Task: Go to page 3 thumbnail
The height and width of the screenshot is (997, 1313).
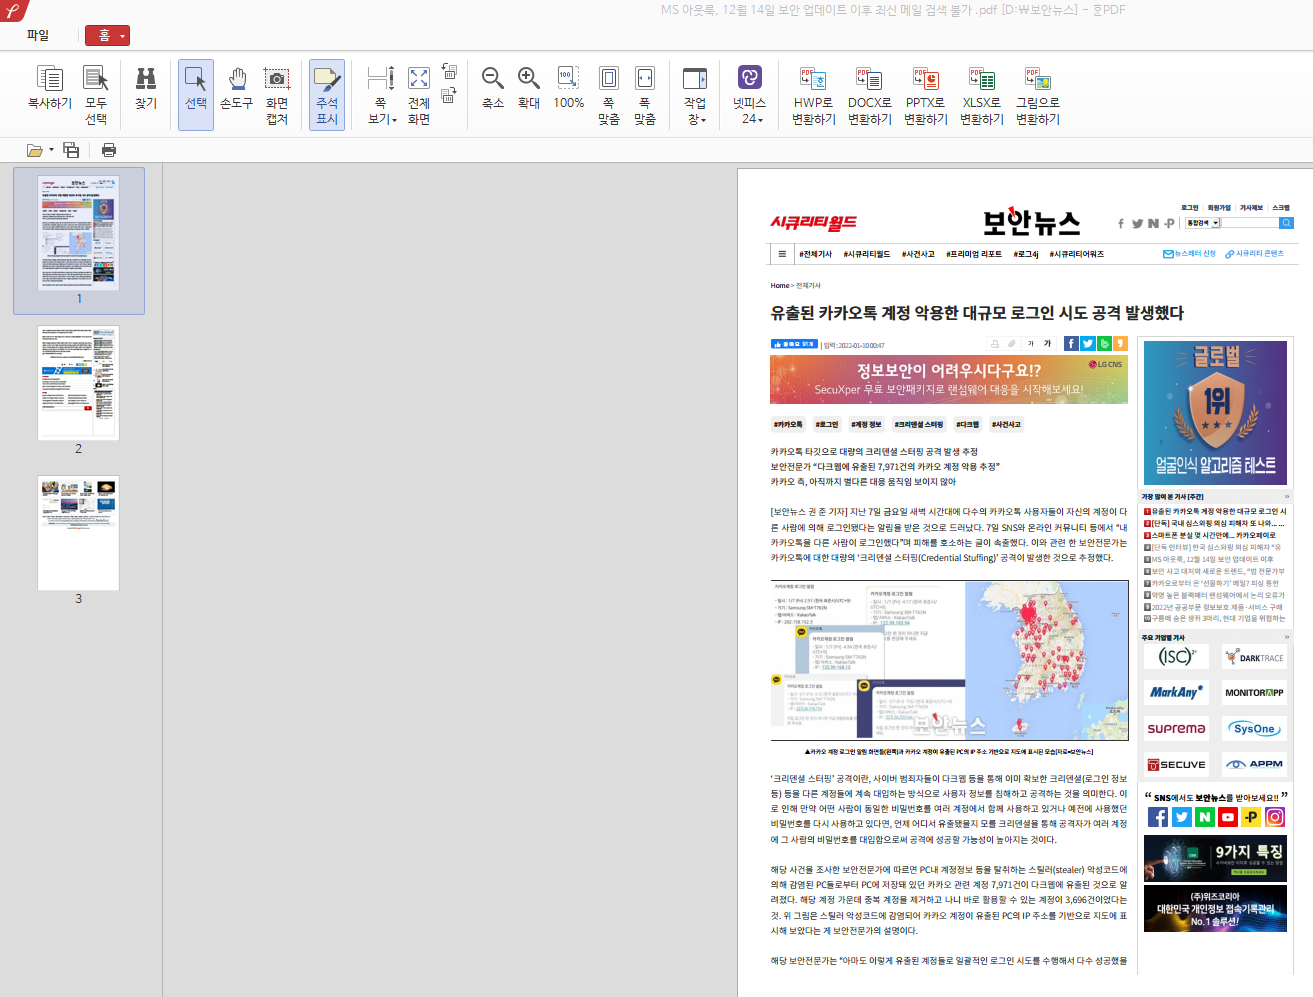Action: coord(78,533)
